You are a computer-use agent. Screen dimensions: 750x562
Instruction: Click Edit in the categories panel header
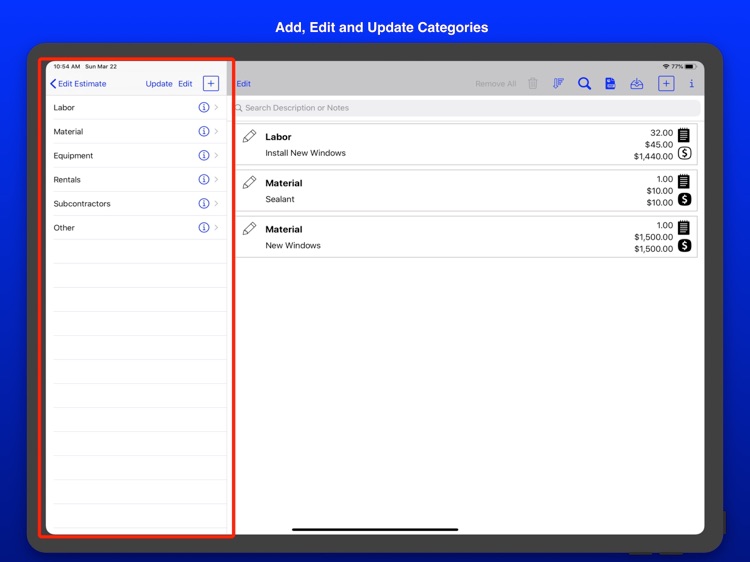pos(185,84)
